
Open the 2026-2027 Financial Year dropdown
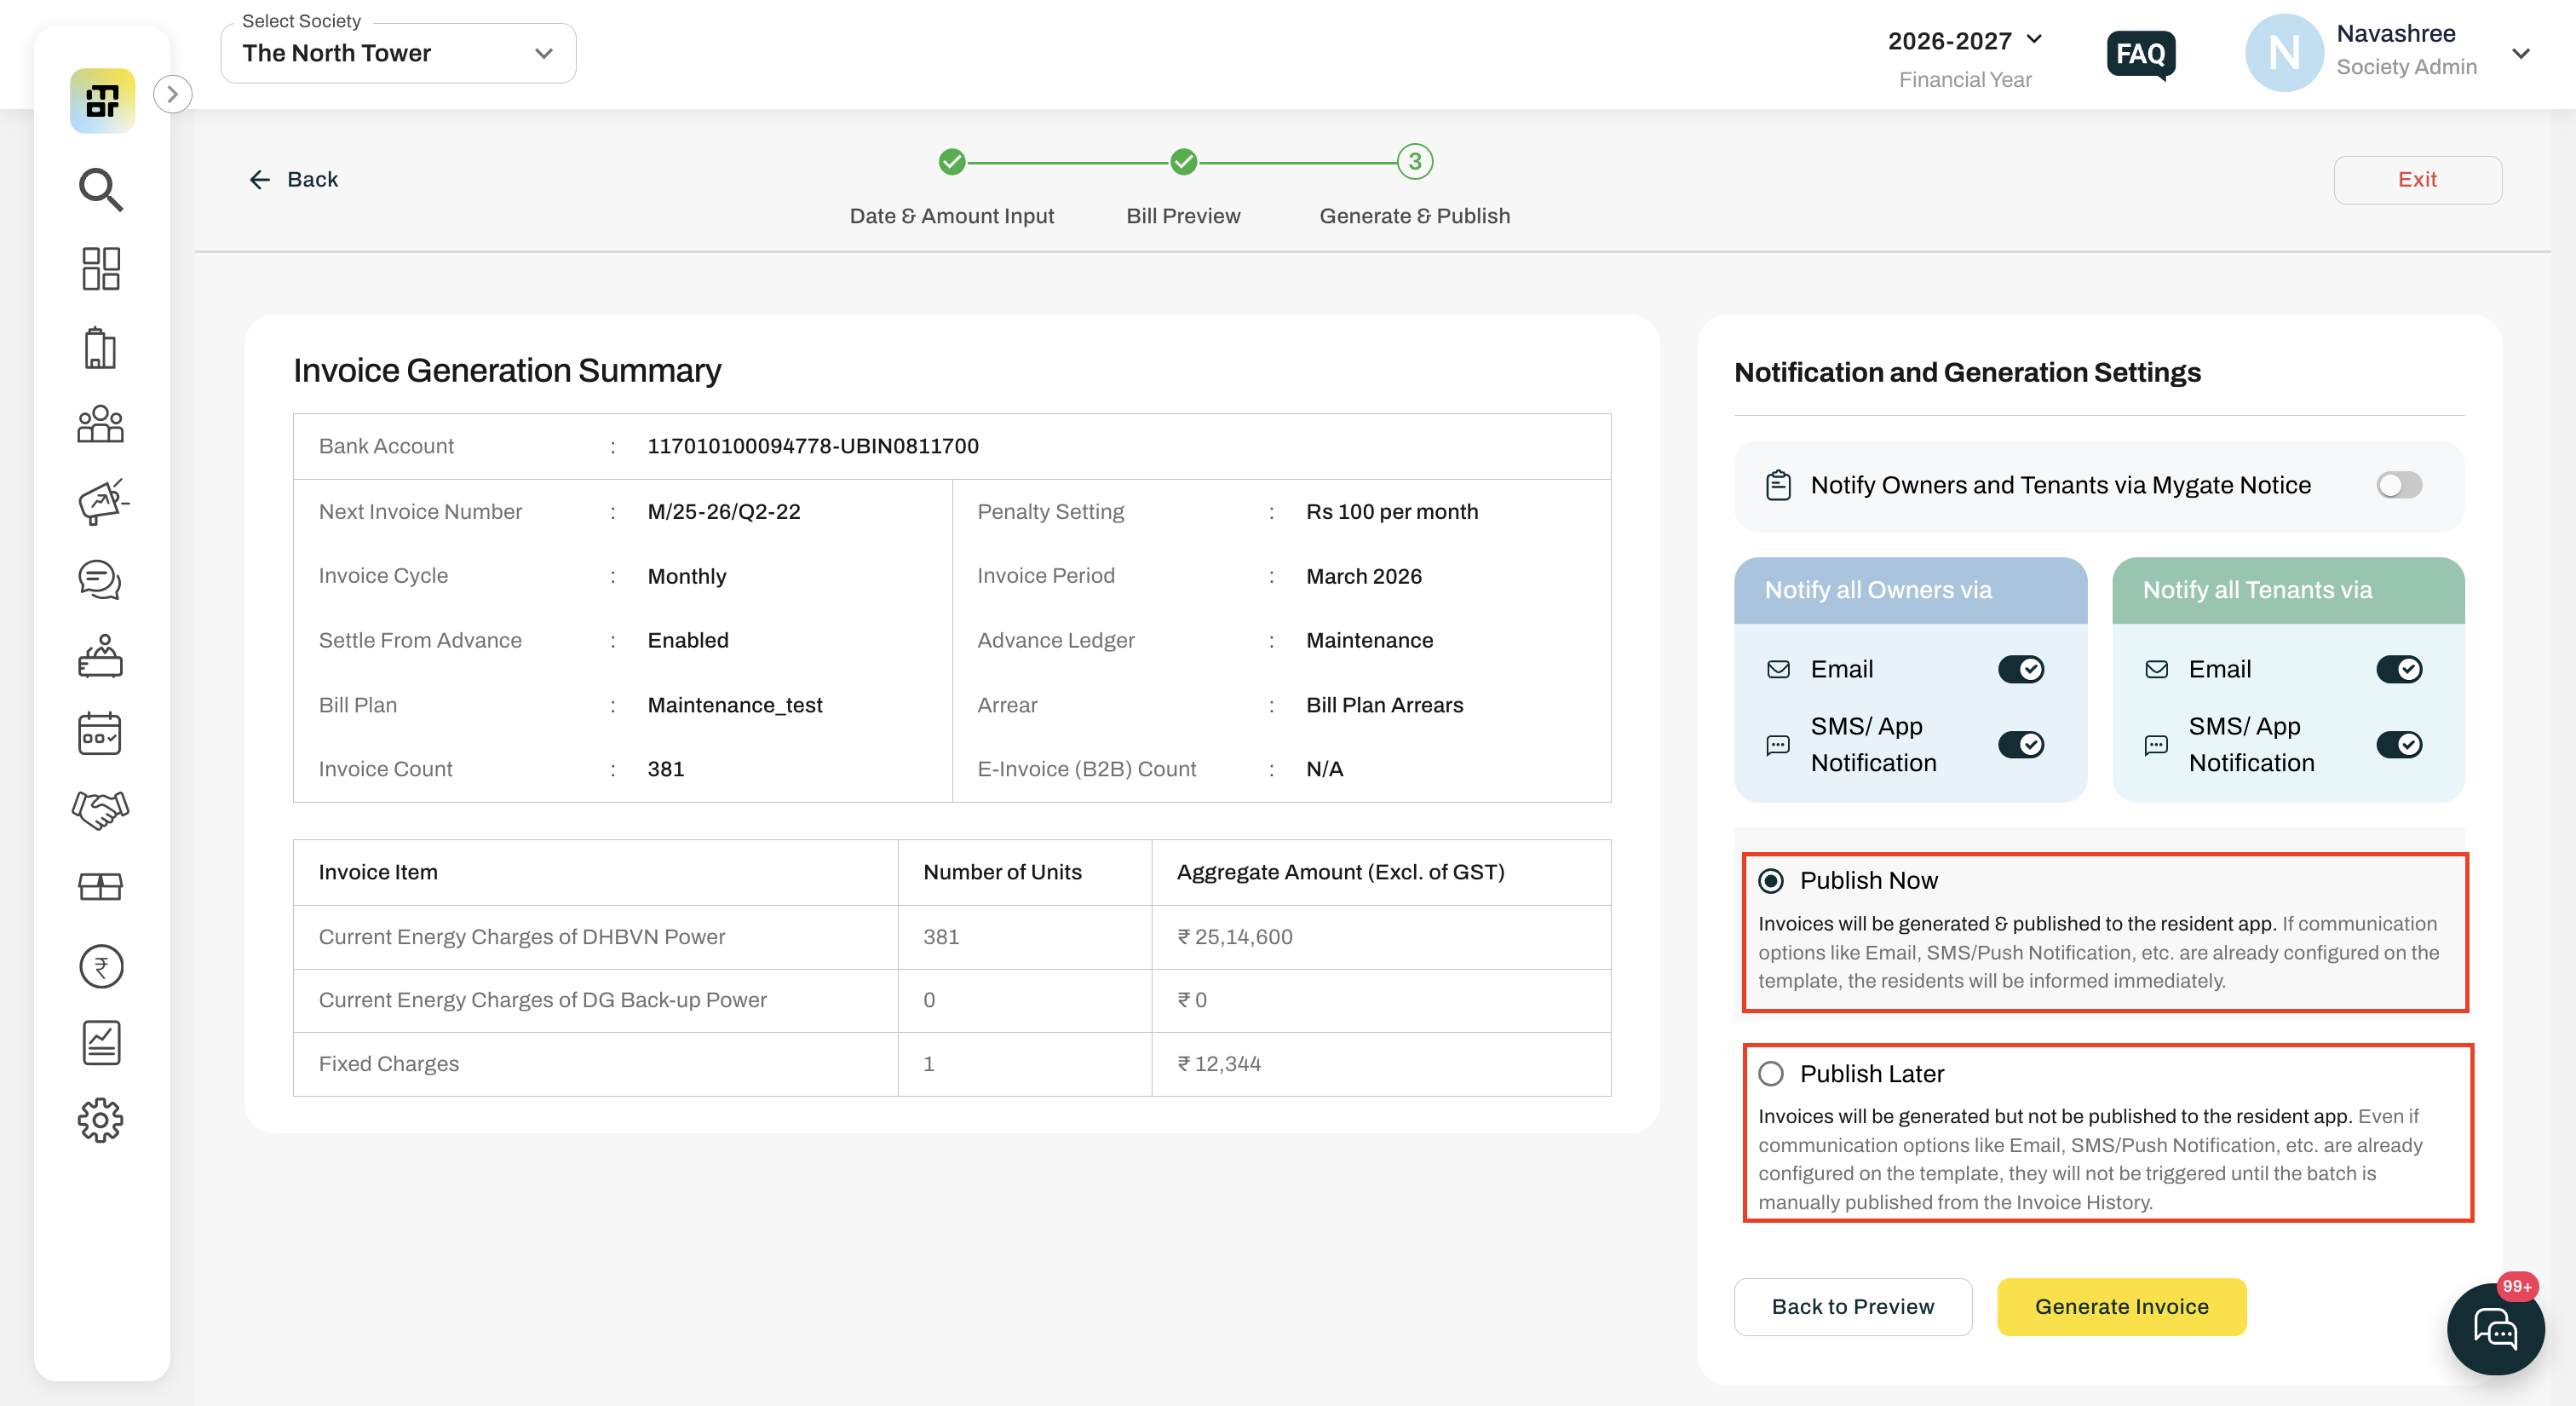1965,41
